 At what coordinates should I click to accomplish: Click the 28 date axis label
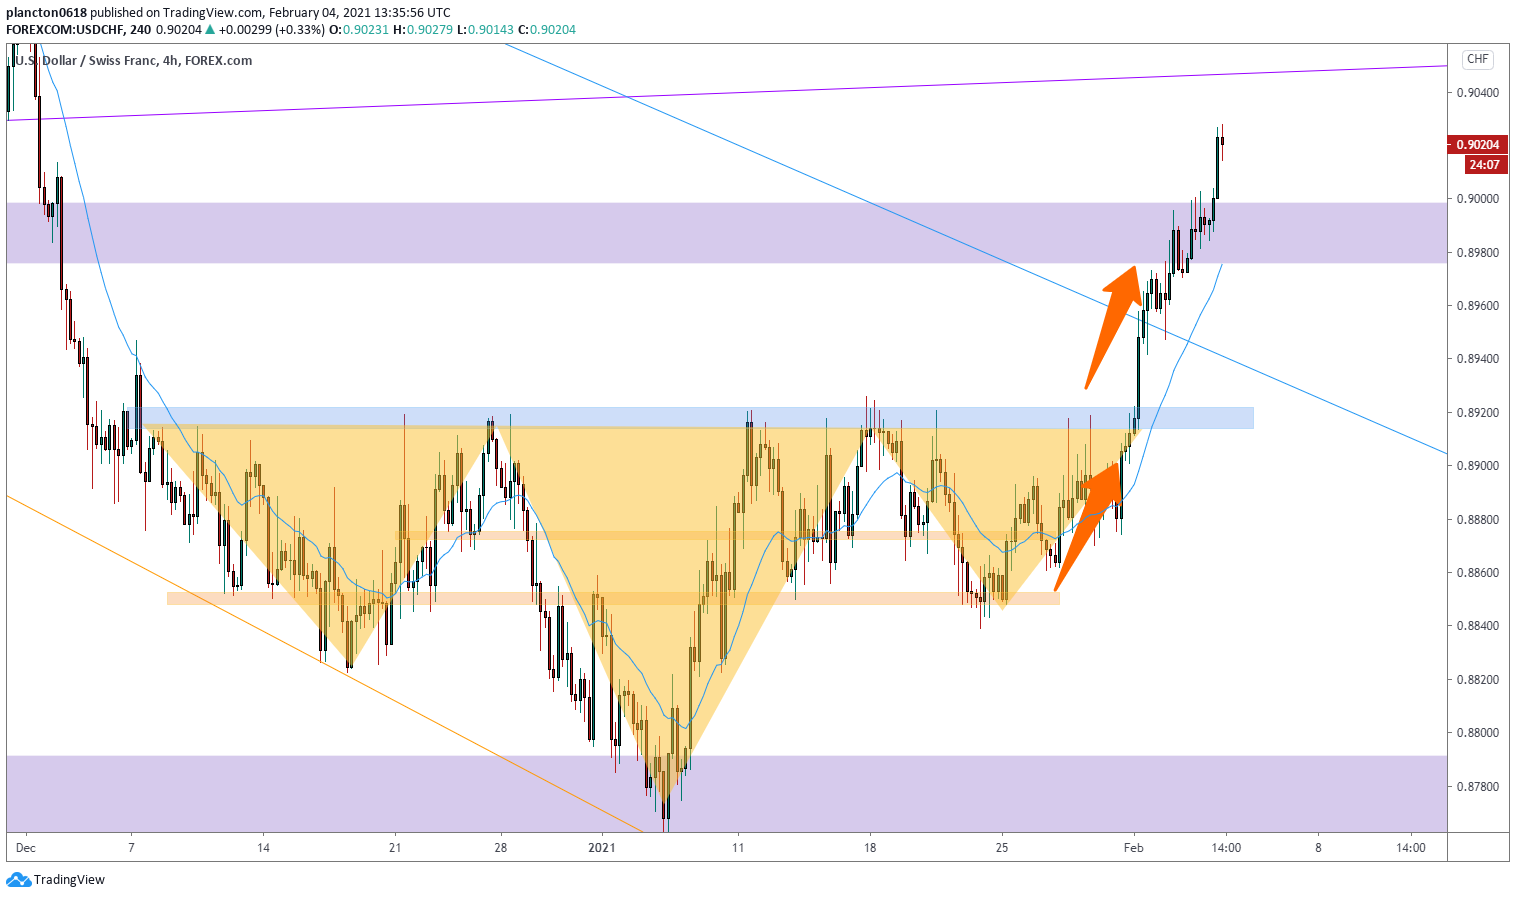click(500, 848)
